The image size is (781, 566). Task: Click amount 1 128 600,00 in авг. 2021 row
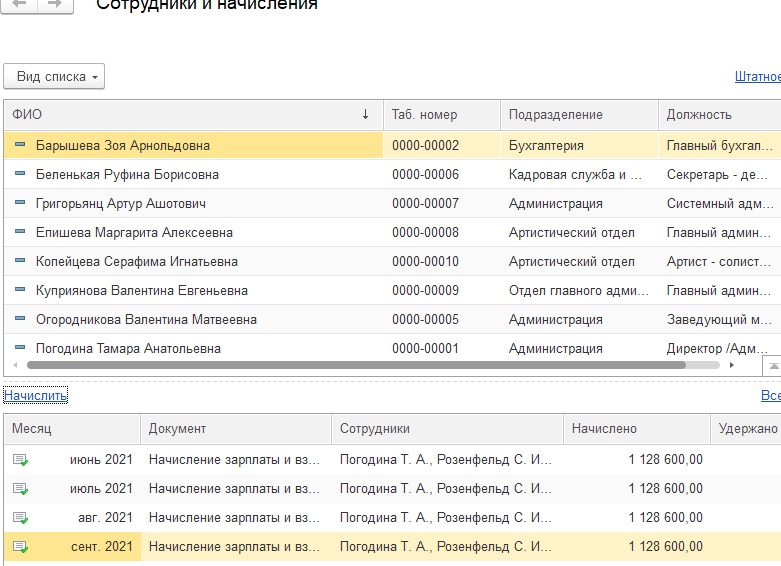point(665,517)
